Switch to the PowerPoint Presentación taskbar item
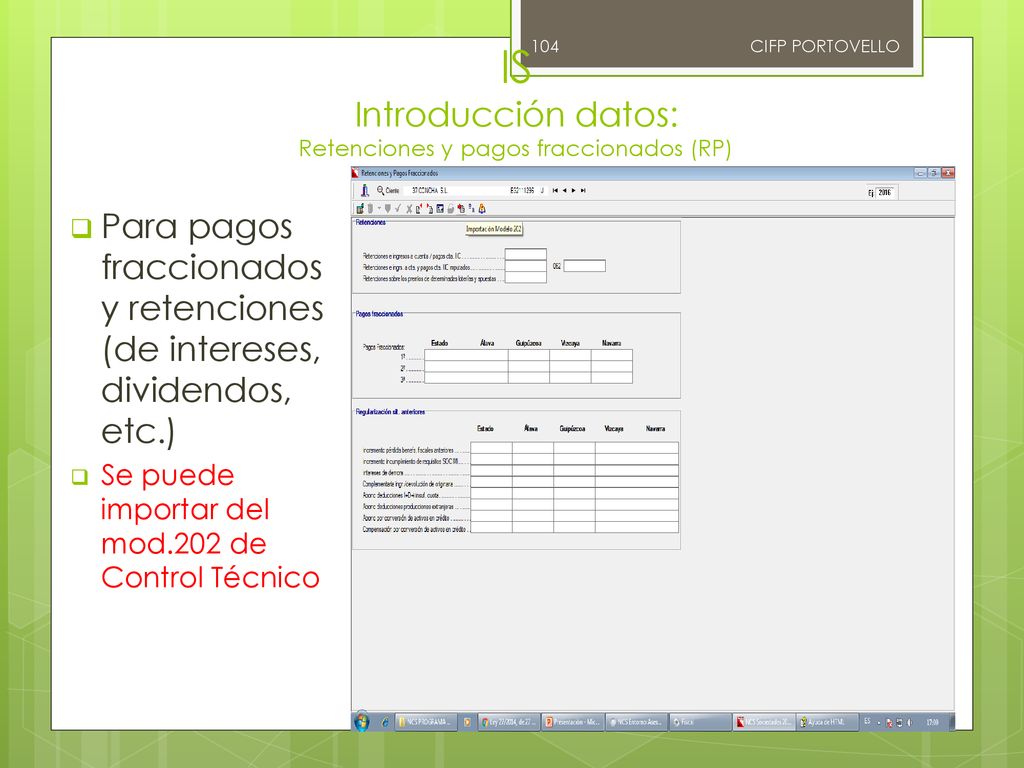The image size is (1024, 768). (573, 722)
